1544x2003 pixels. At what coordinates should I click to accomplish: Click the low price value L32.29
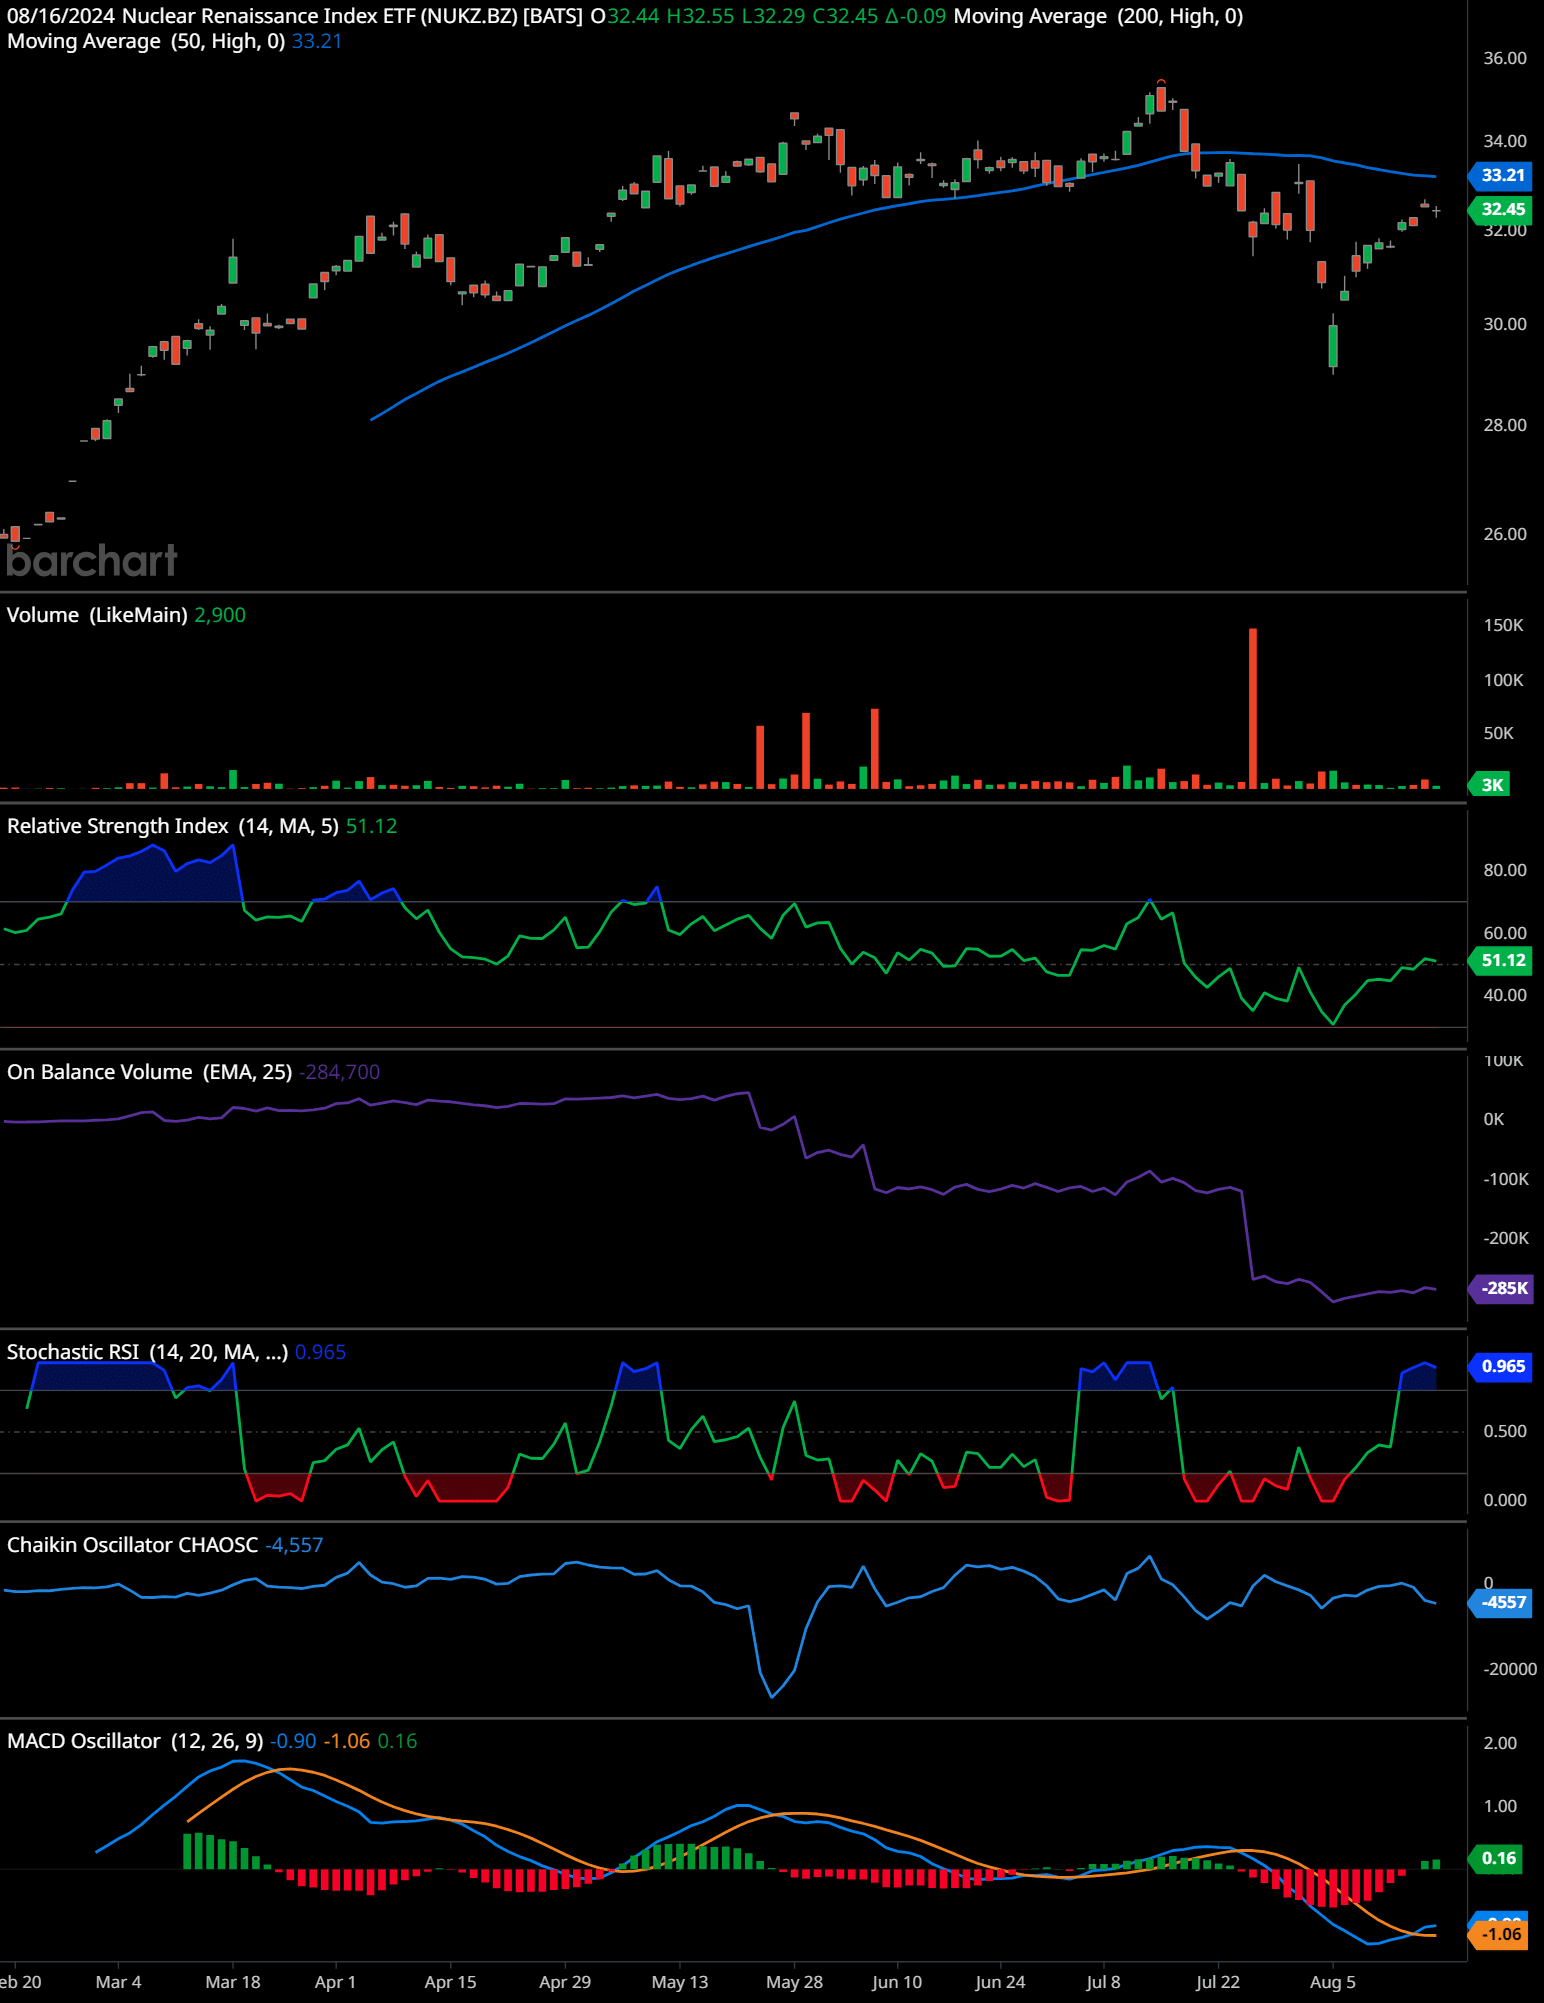coord(773,16)
